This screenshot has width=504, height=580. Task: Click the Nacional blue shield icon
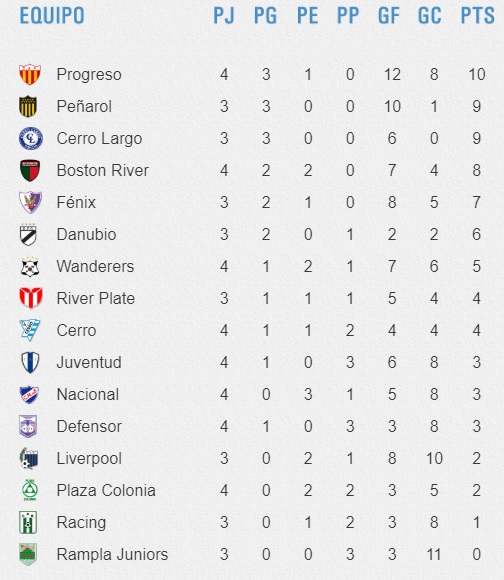(29, 394)
